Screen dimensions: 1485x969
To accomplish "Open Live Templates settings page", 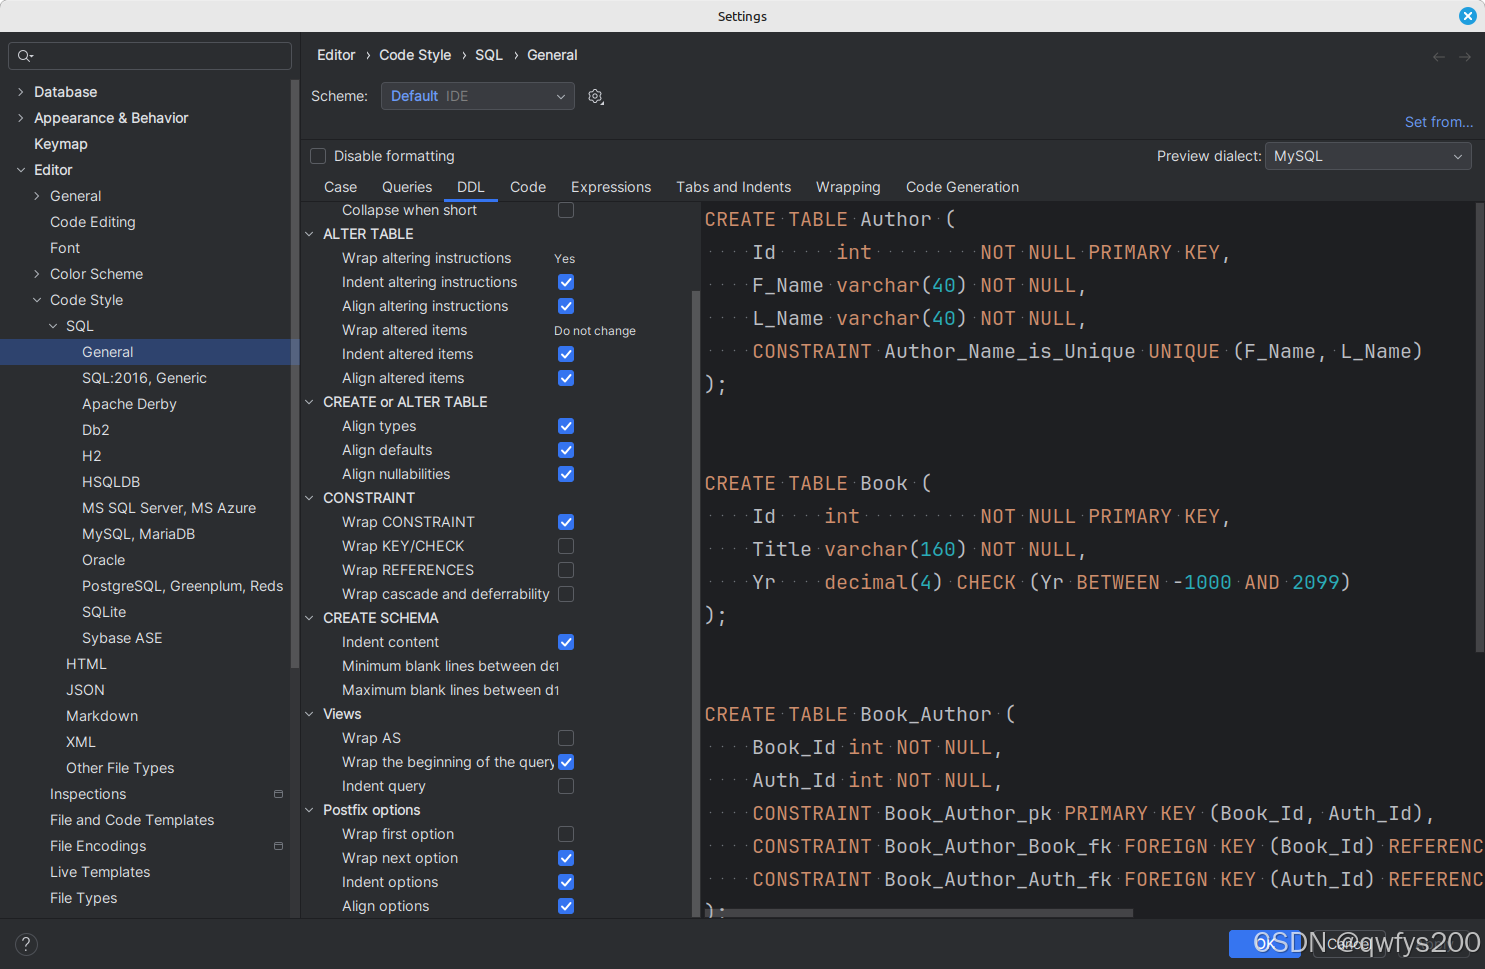I will click(100, 872).
